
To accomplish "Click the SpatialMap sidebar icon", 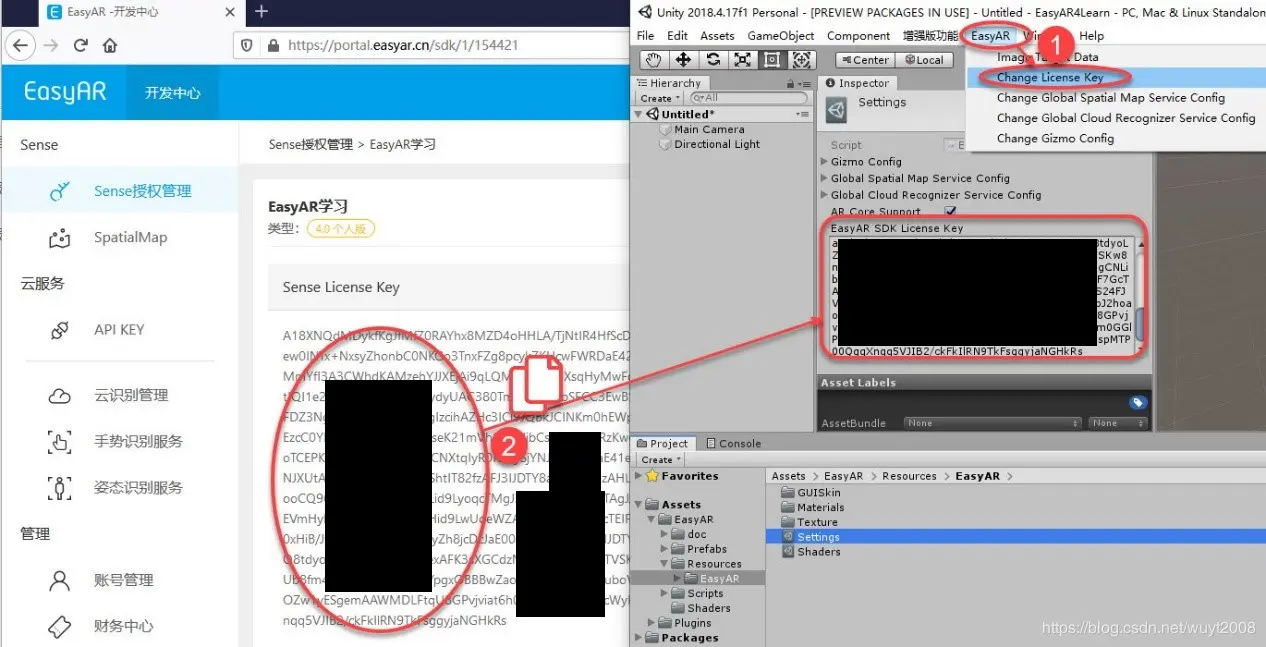I will click(60, 238).
